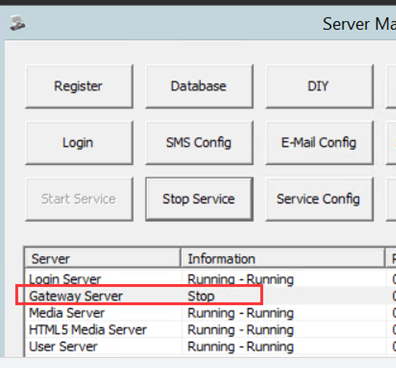Sort by the Information column header
The height and width of the screenshot is (368, 396).
[283, 259]
